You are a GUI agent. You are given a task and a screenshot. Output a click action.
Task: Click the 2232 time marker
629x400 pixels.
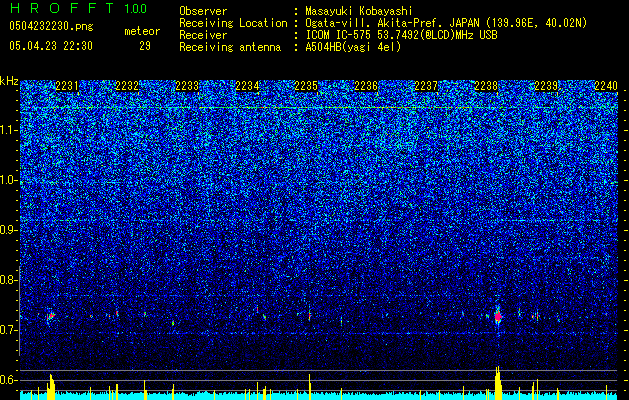click(127, 86)
